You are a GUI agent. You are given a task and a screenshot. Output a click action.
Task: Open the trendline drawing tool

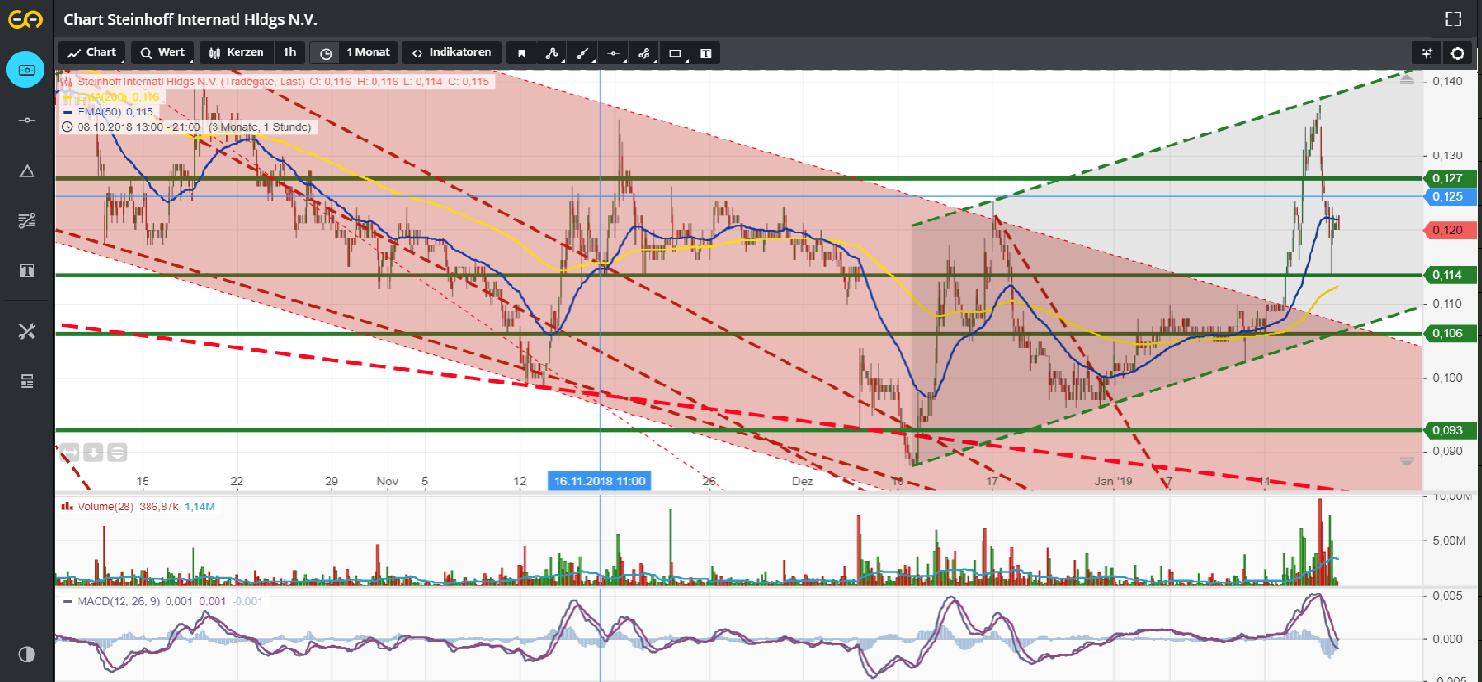(x=583, y=52)
